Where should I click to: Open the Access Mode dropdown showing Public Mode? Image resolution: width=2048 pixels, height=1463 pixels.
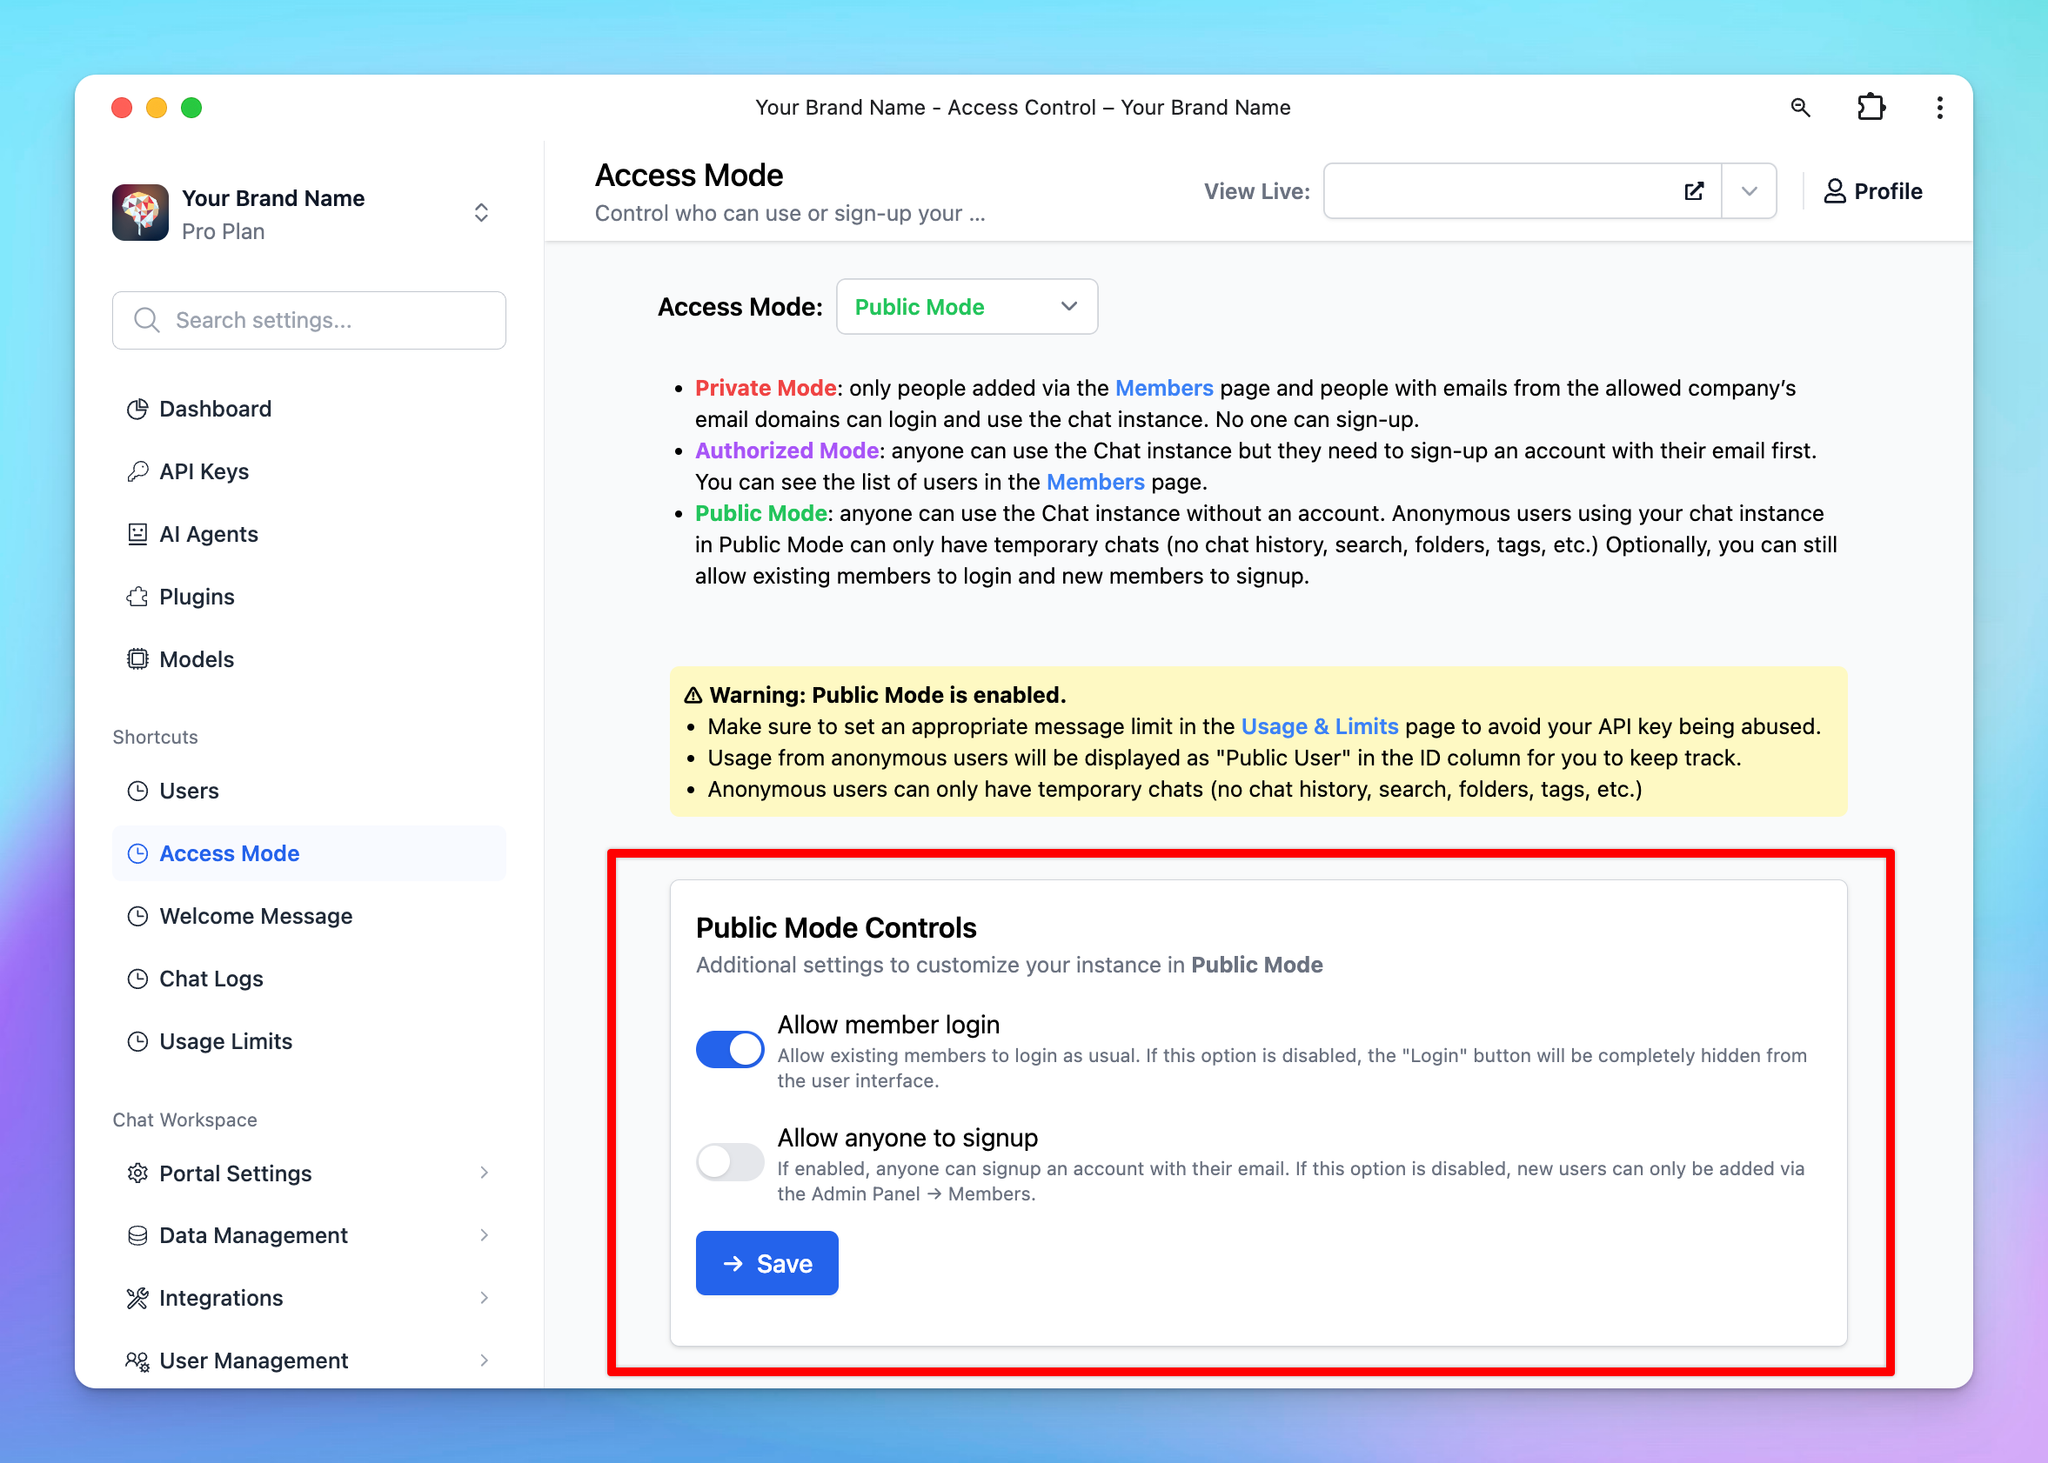[x=967, y=307]
